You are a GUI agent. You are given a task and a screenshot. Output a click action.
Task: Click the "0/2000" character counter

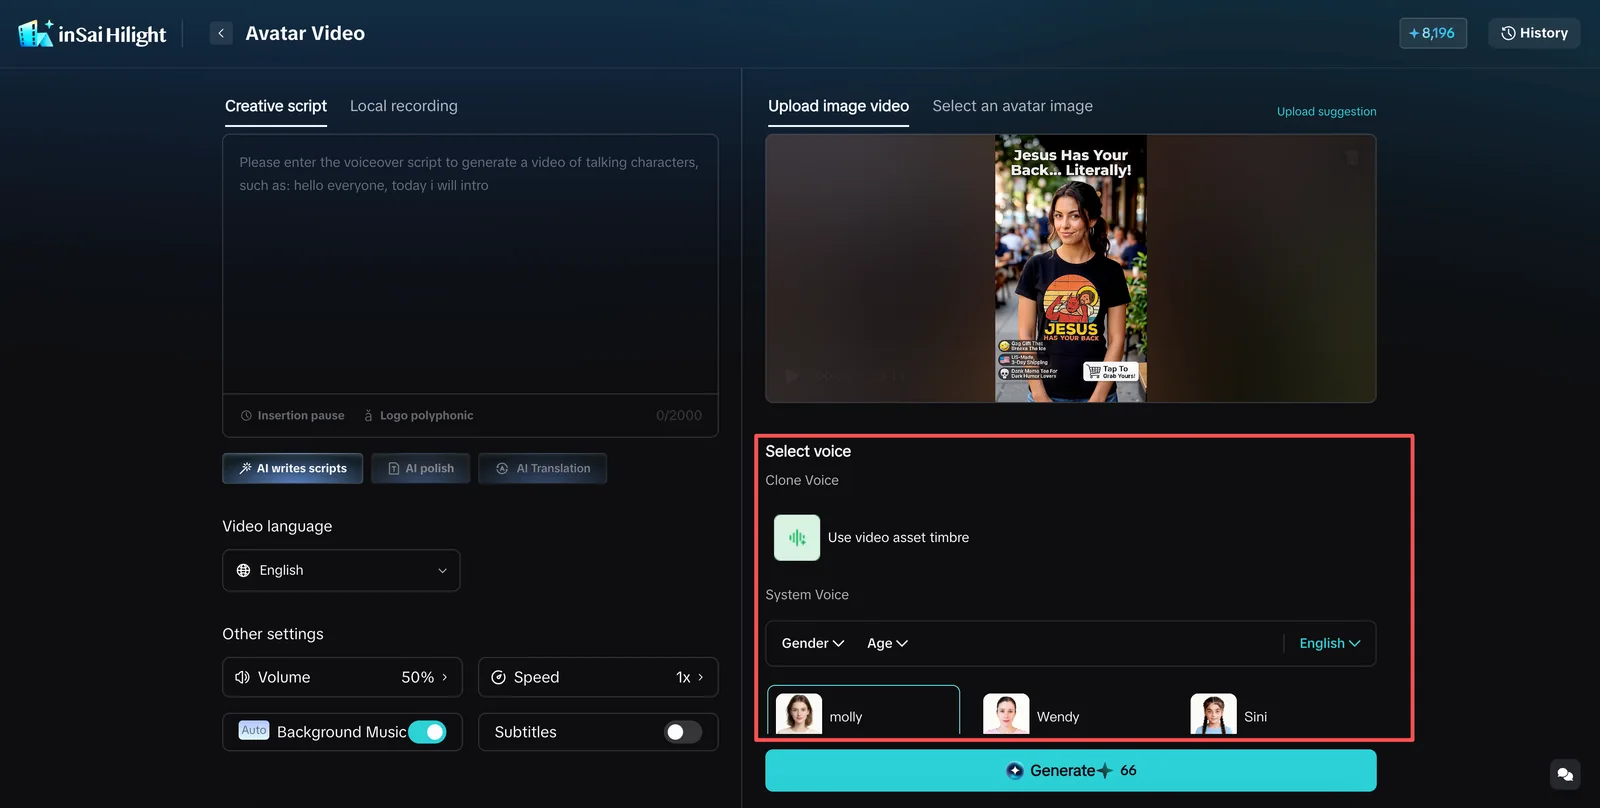point(679,415)
